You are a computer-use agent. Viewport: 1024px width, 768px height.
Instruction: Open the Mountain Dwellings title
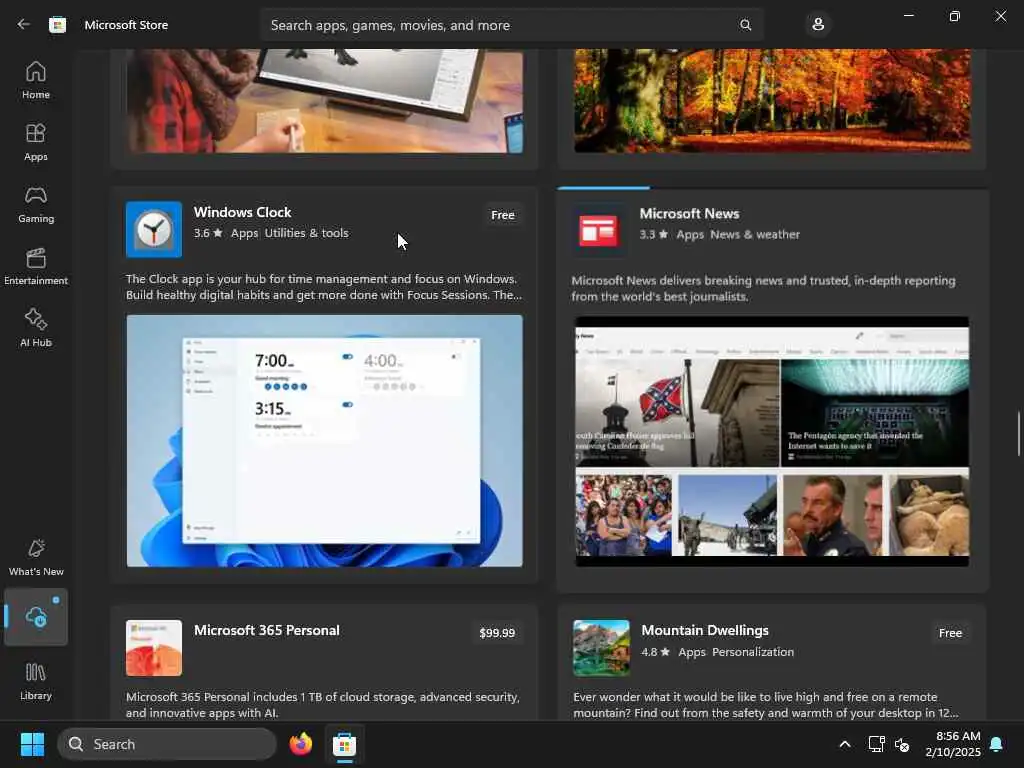point(705,630)
